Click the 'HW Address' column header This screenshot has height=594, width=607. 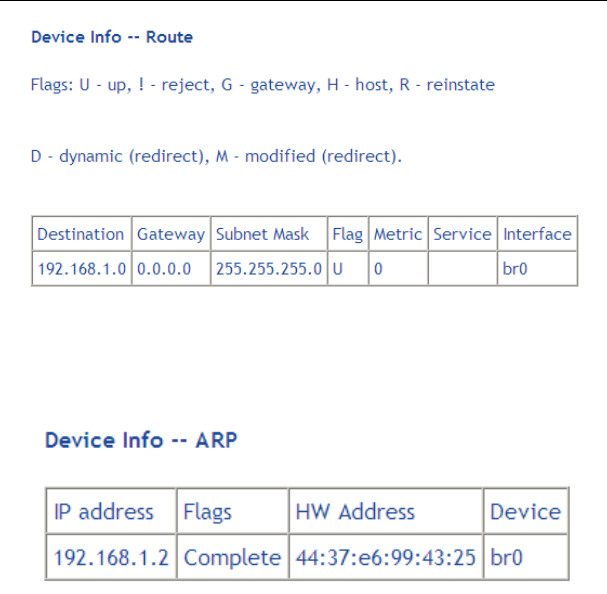pyautogui.click(x=386, y=511)
